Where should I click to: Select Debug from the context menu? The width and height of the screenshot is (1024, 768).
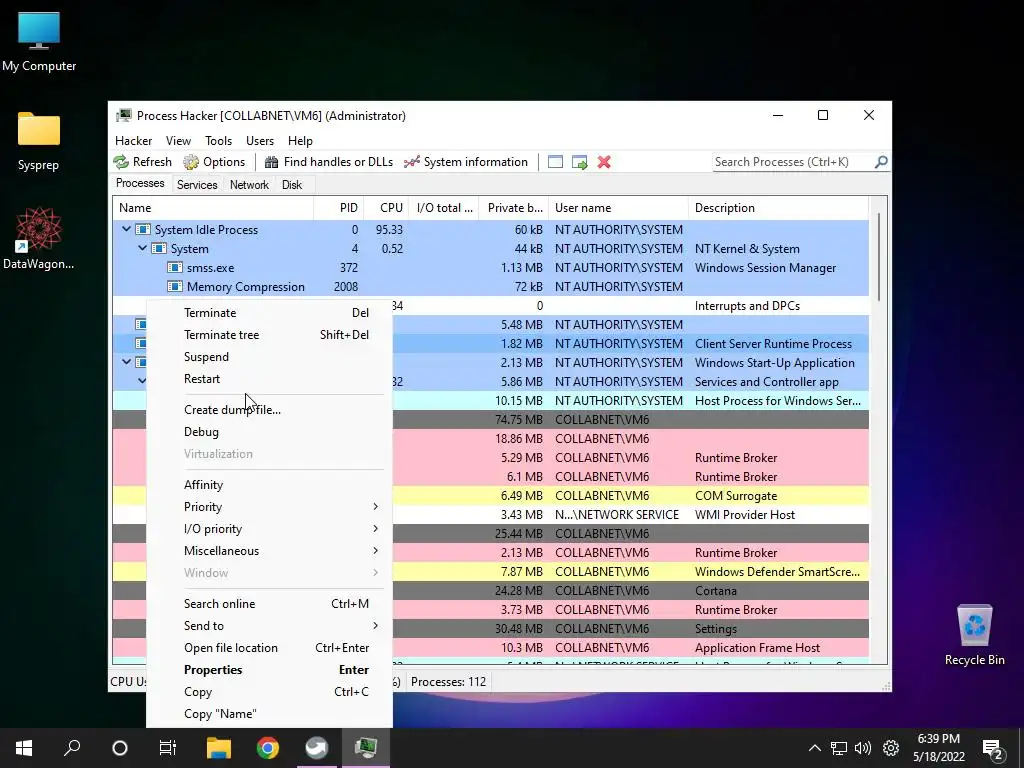click(270, 432)
